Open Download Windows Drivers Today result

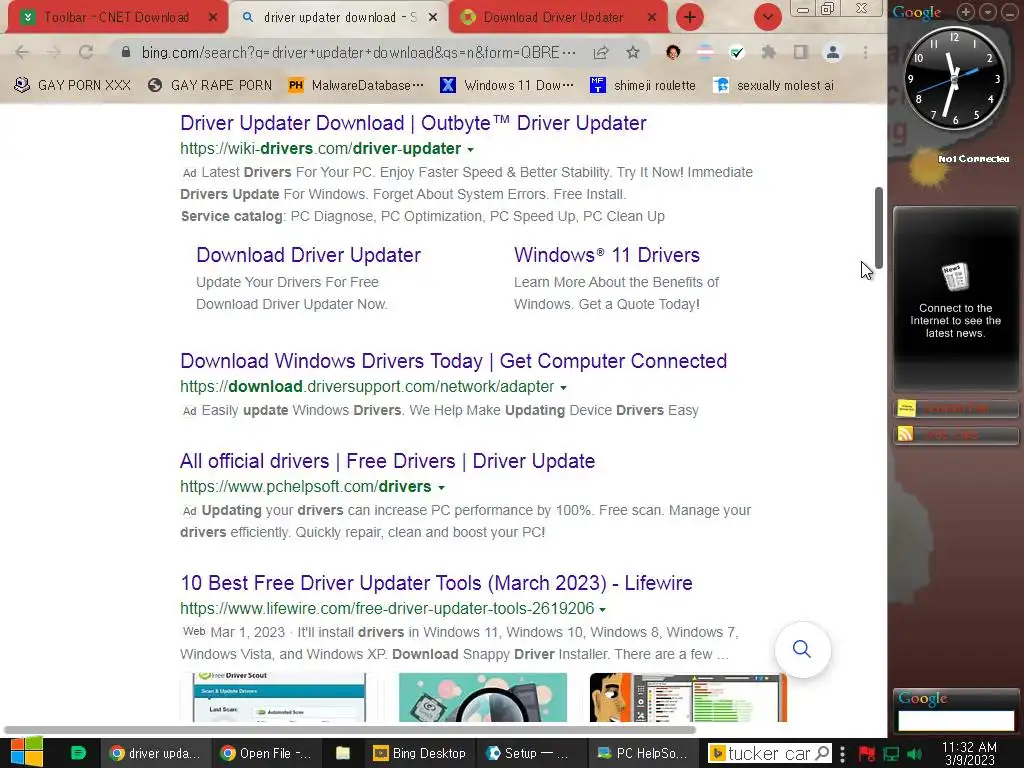click(x=453, y=360)
